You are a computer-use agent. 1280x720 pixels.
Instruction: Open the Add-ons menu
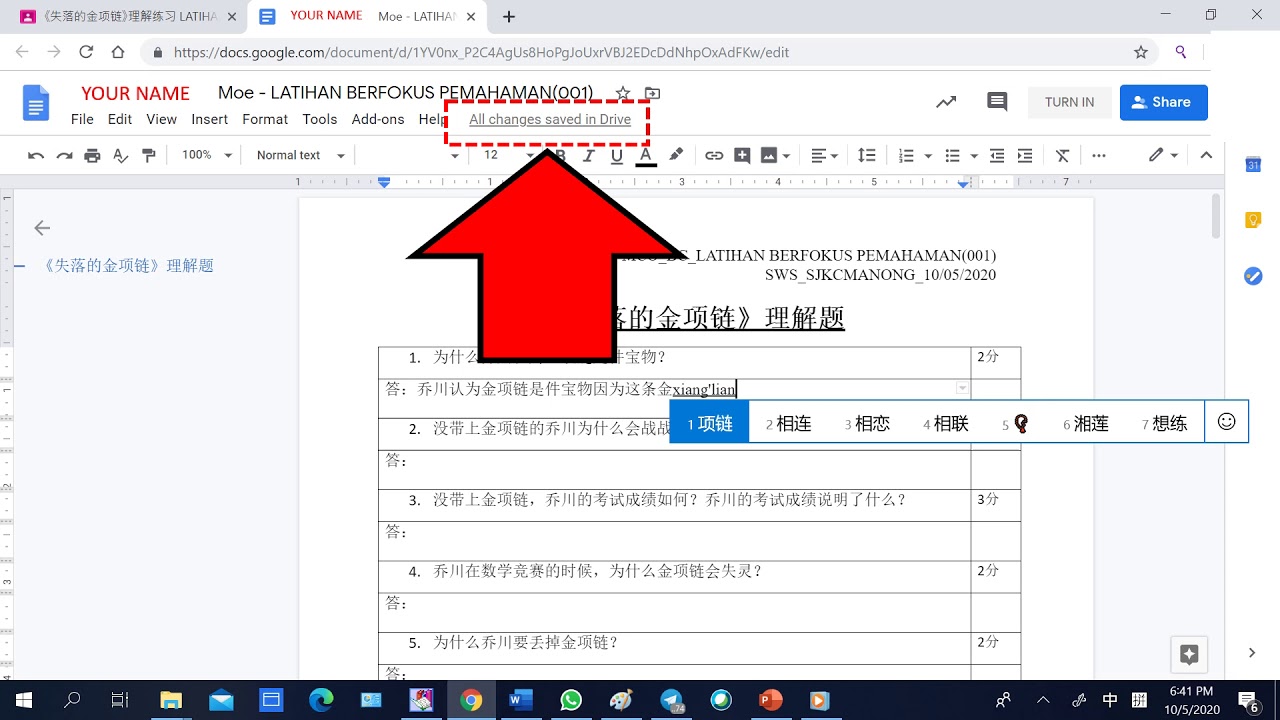[378, 119]
